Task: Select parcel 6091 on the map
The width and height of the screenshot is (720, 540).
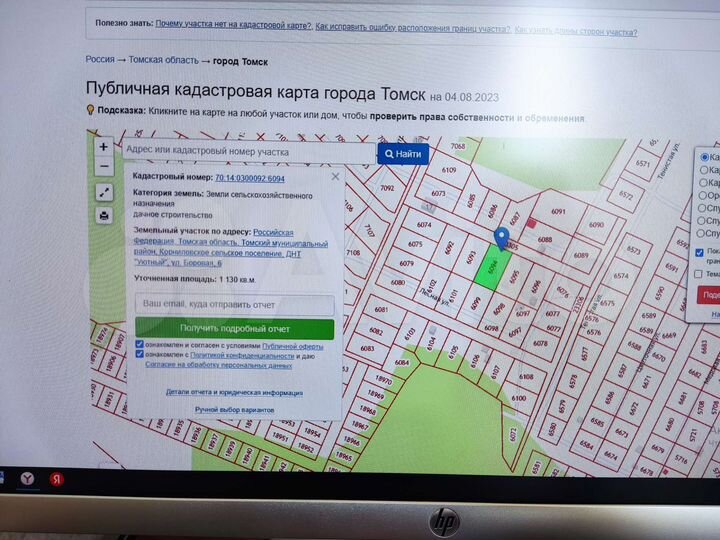Action: click(x=558, y=212)
